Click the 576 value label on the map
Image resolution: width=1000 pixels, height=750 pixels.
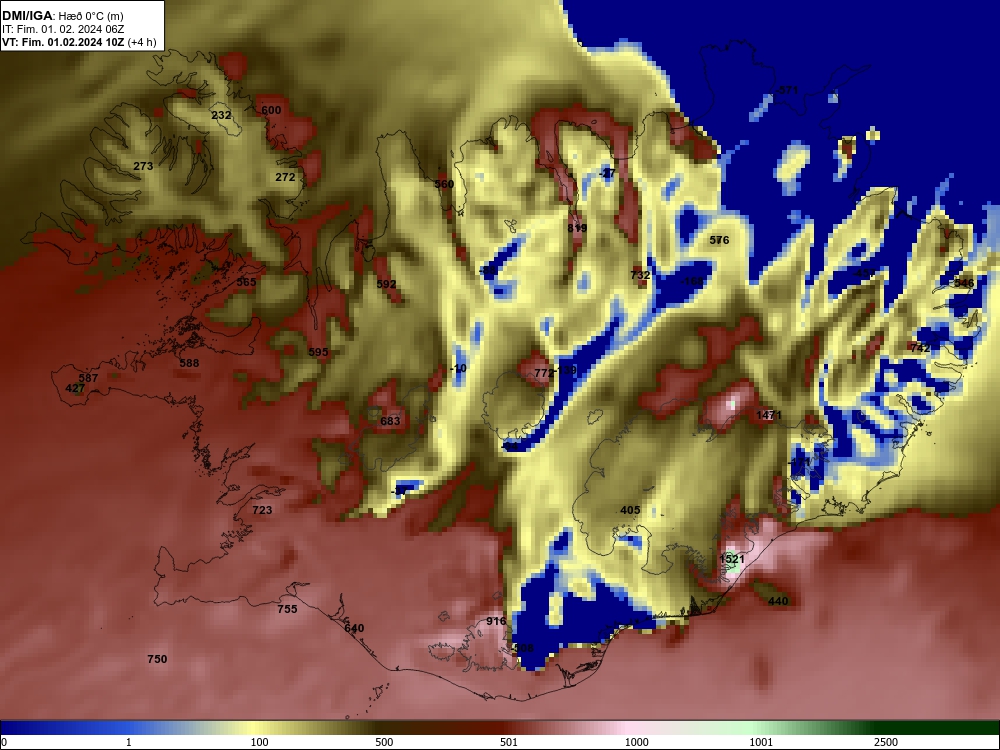point(719,240)
